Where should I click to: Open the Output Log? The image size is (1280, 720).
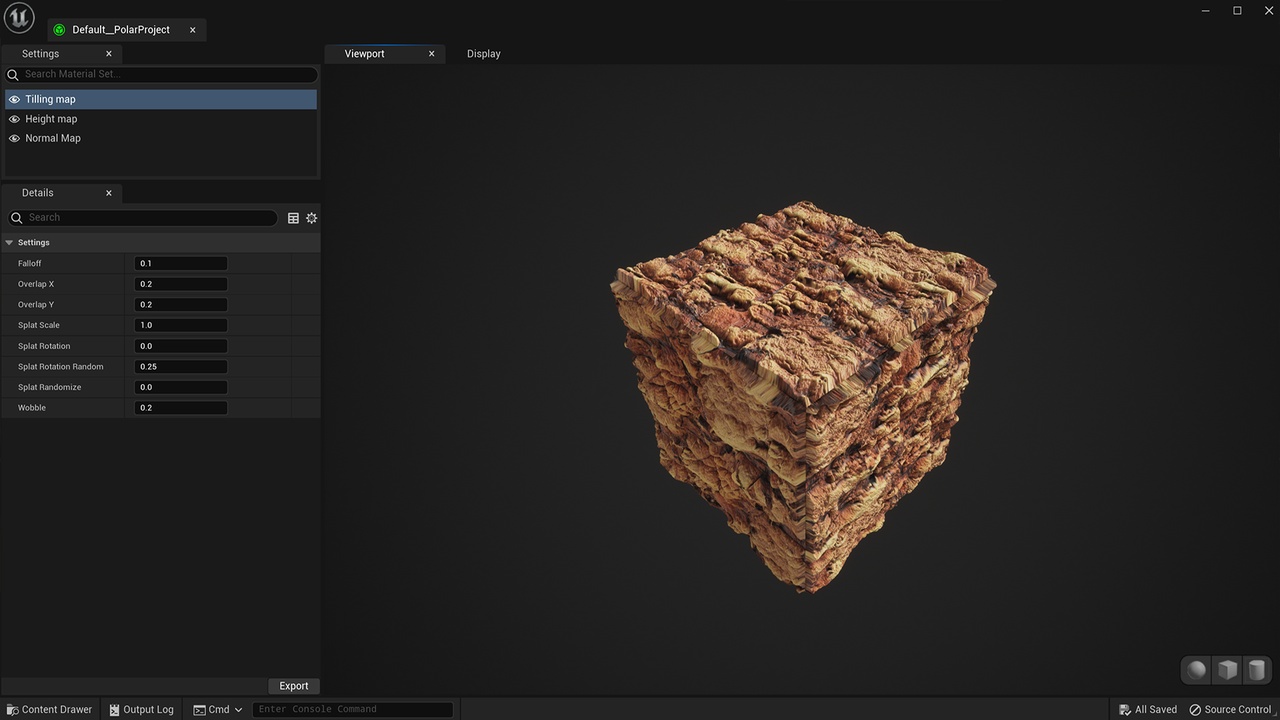point(141,710)
